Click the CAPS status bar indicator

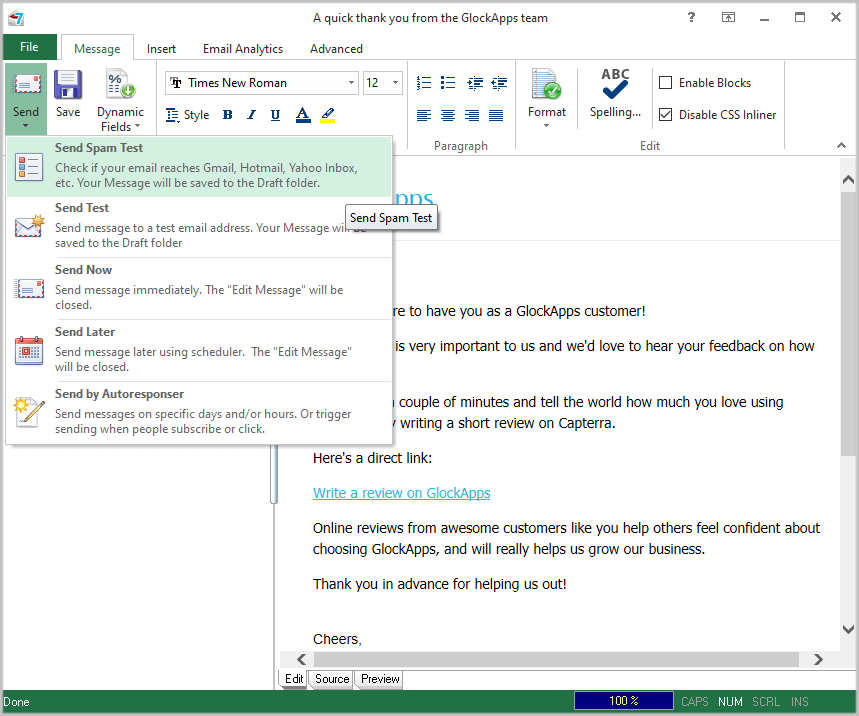(695, 702)
